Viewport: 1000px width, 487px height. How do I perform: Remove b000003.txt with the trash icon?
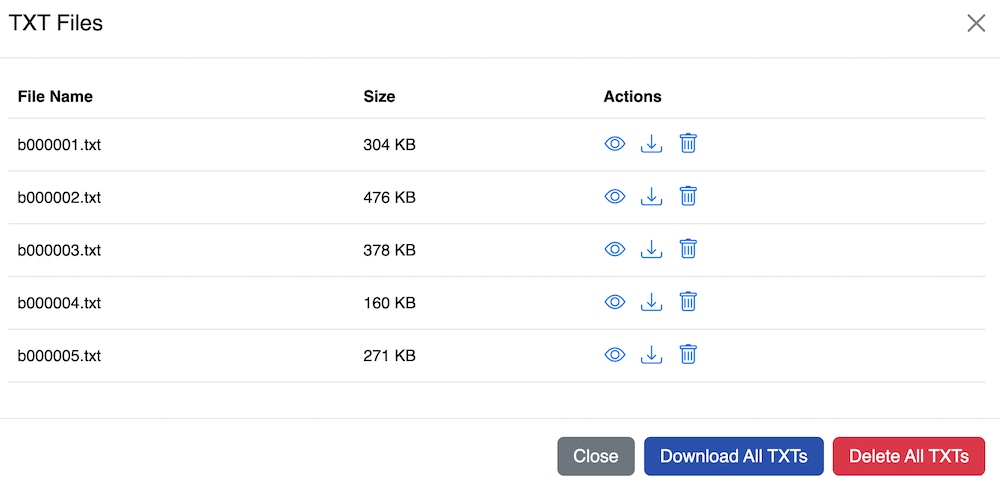coord(688,249)
